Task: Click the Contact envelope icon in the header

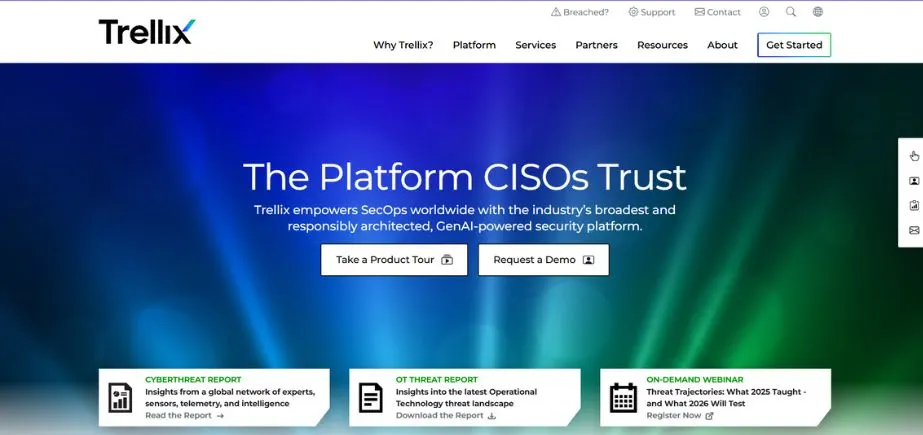Action: click(699, 12)
